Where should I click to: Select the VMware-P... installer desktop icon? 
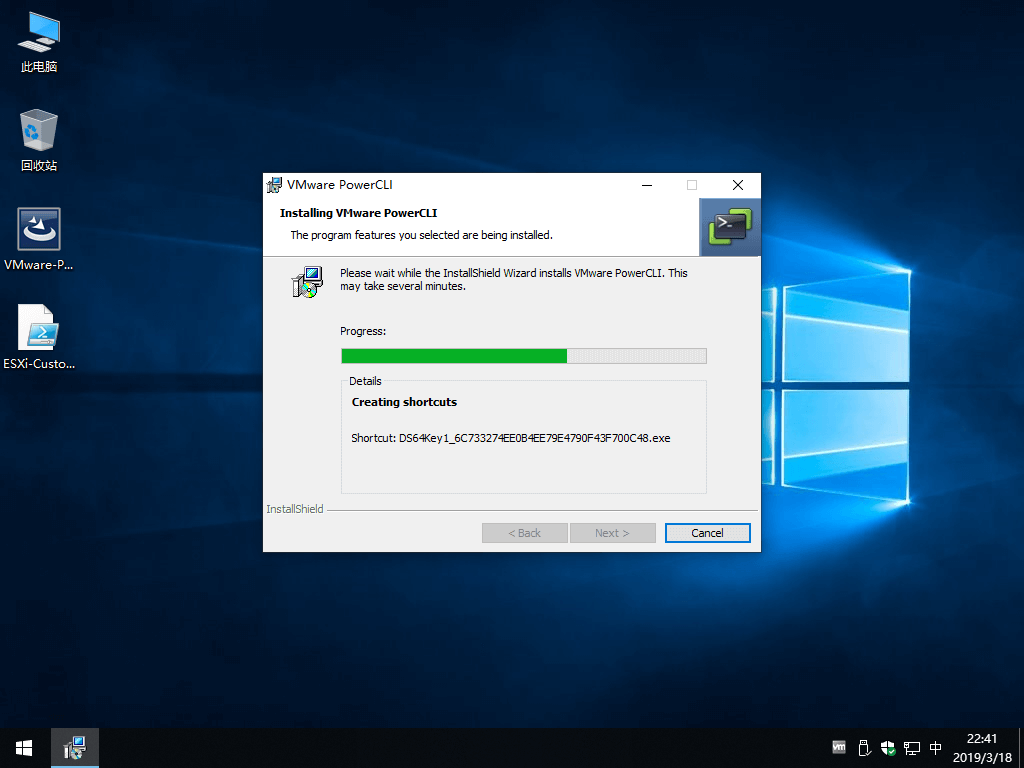point(39,238)
